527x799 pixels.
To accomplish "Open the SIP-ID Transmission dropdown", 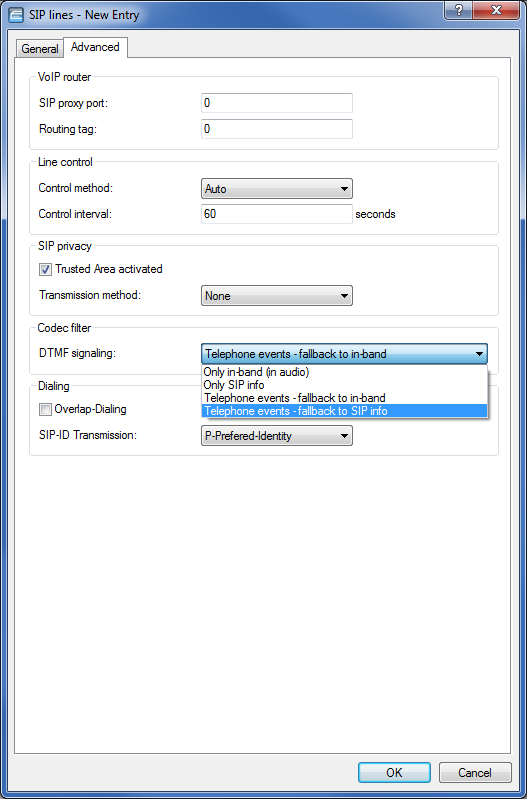I will click(x=277, y=436).
